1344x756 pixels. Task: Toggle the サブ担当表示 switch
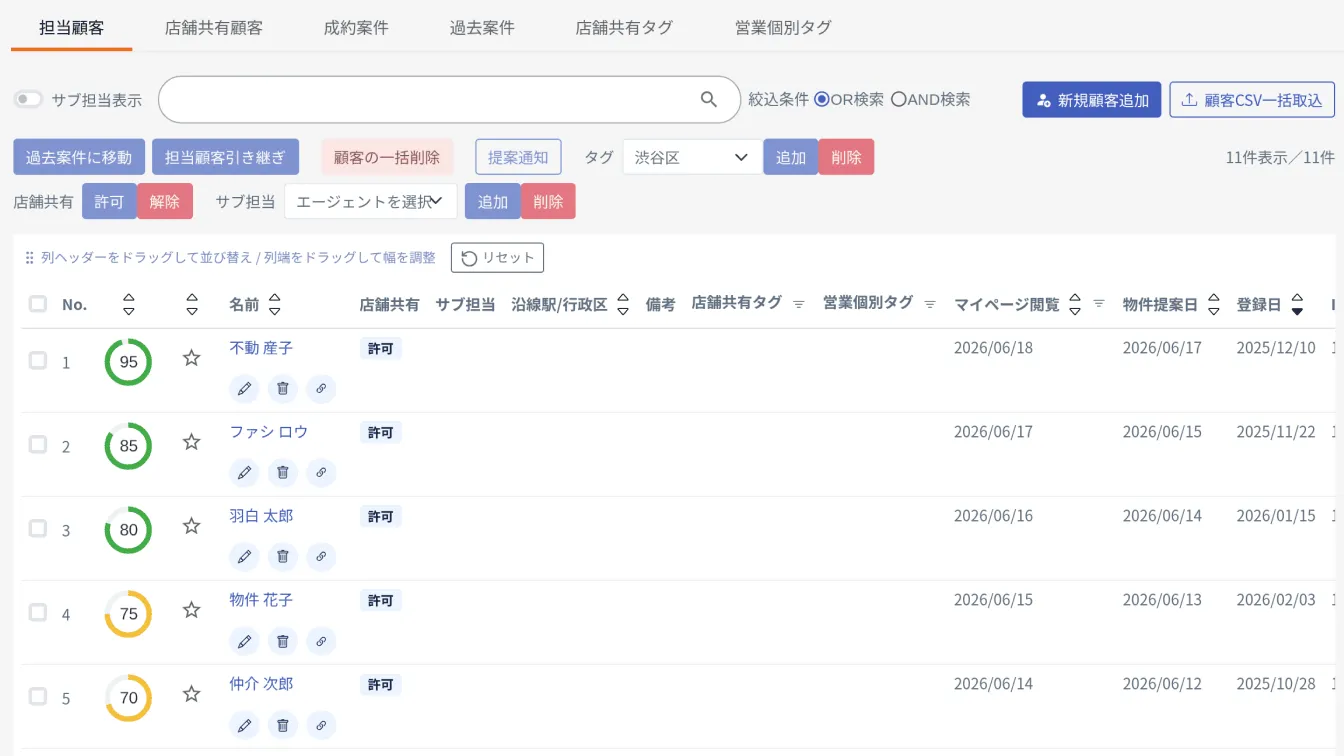click(x=28, y=99)
